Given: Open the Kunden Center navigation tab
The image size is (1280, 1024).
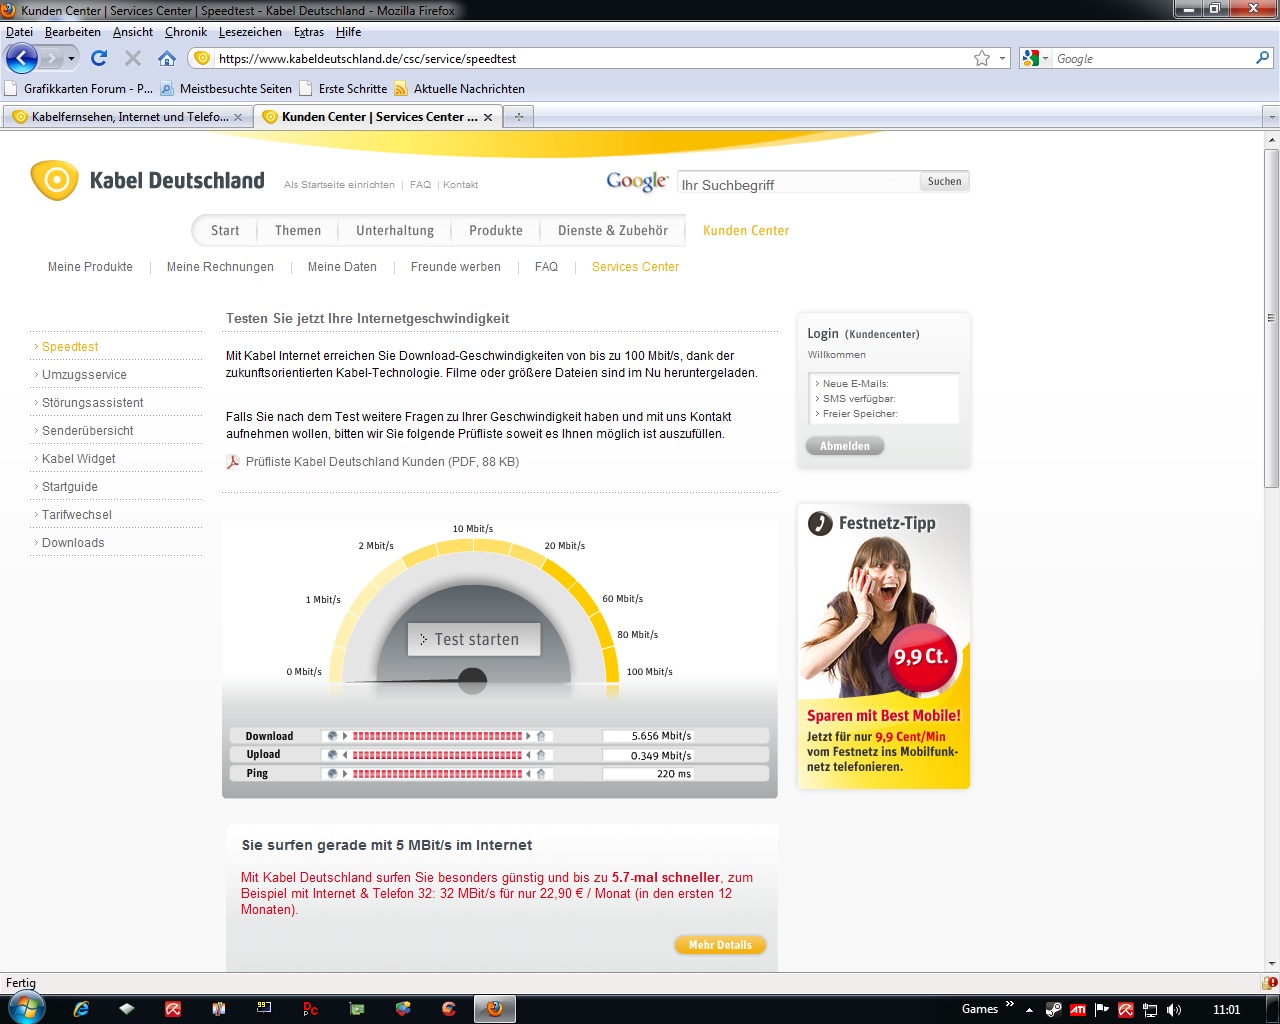Looking at the screenshot, I should tap(746, 230).
